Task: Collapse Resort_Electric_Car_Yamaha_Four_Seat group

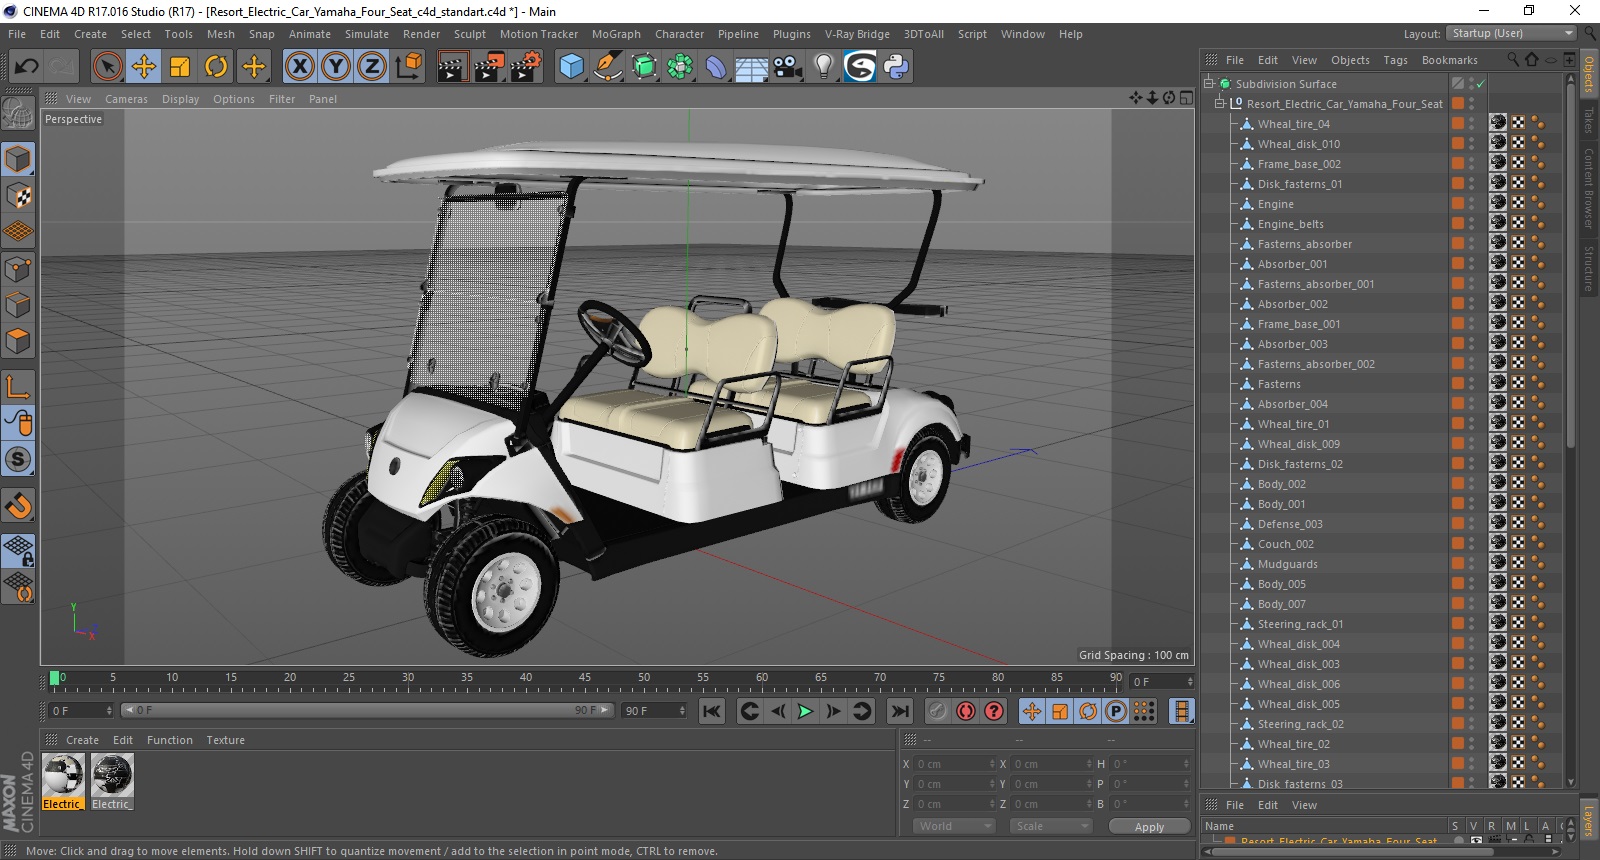Action: pos(1220,104)
